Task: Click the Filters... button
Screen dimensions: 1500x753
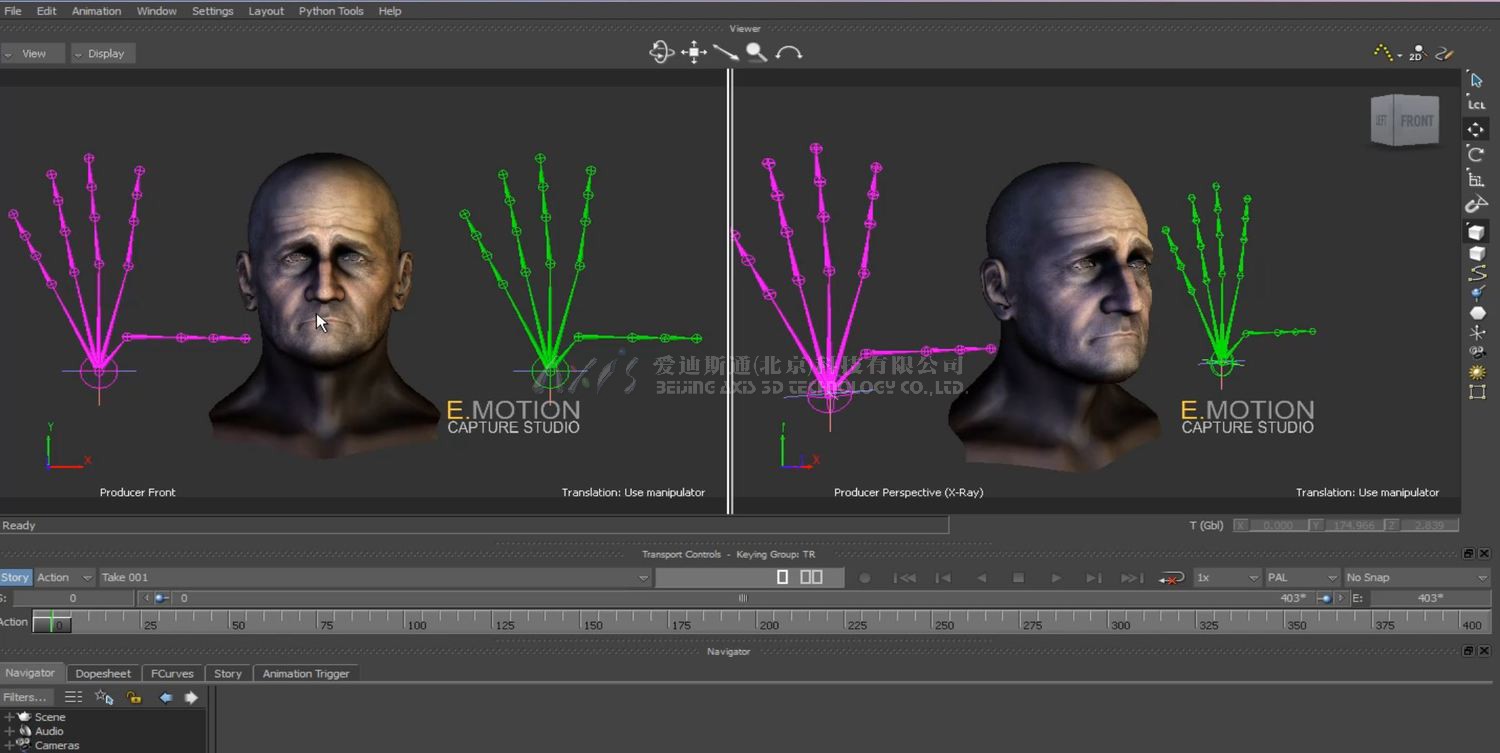Action: 25,697
